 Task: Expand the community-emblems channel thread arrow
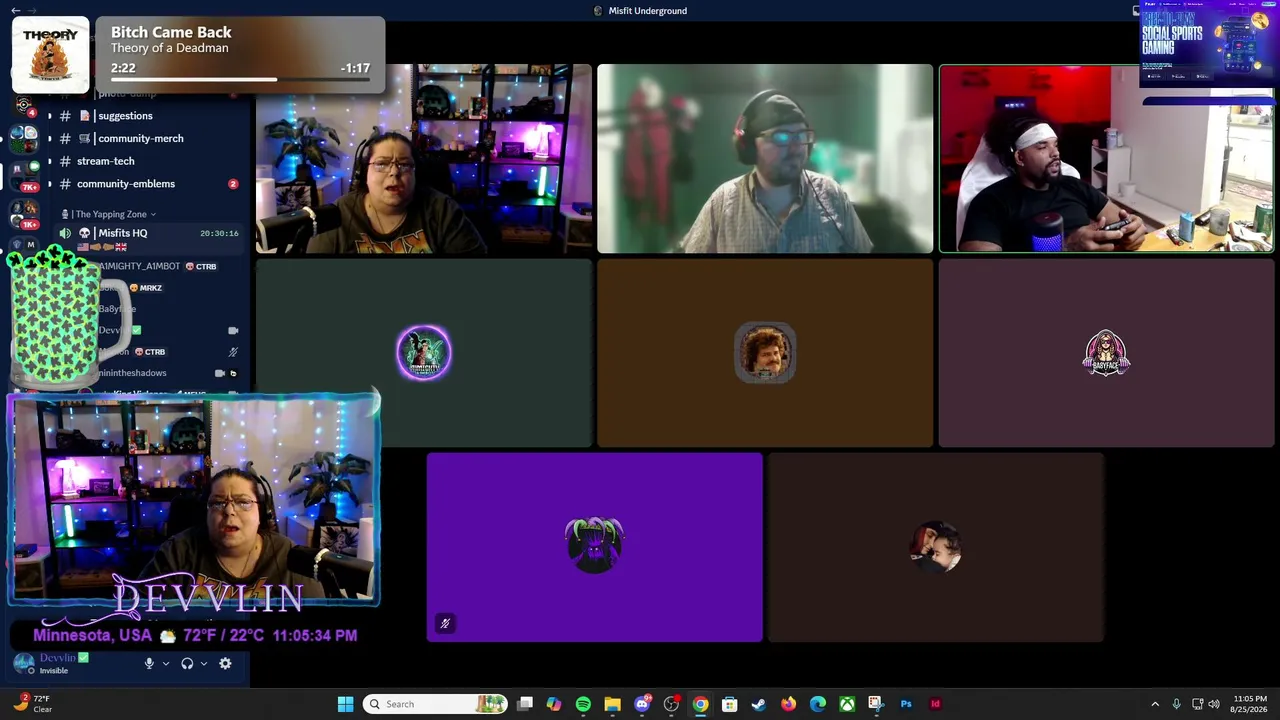[x=50, y=184]
